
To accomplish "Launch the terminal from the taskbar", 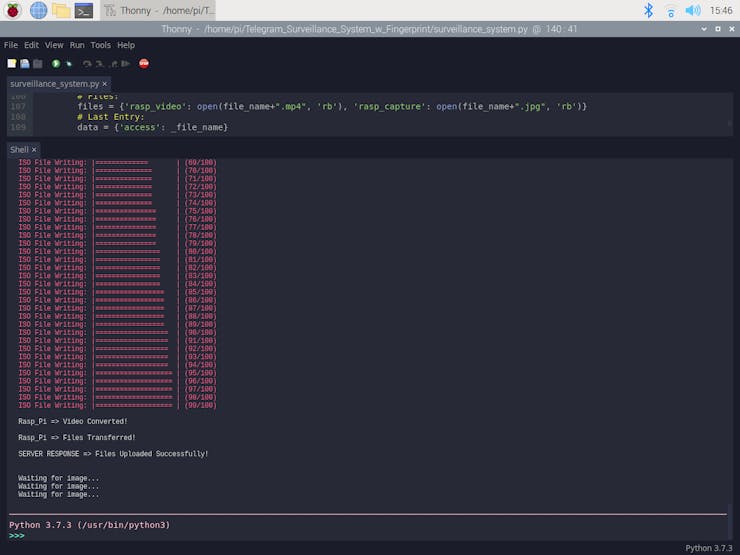I will 85,10.
